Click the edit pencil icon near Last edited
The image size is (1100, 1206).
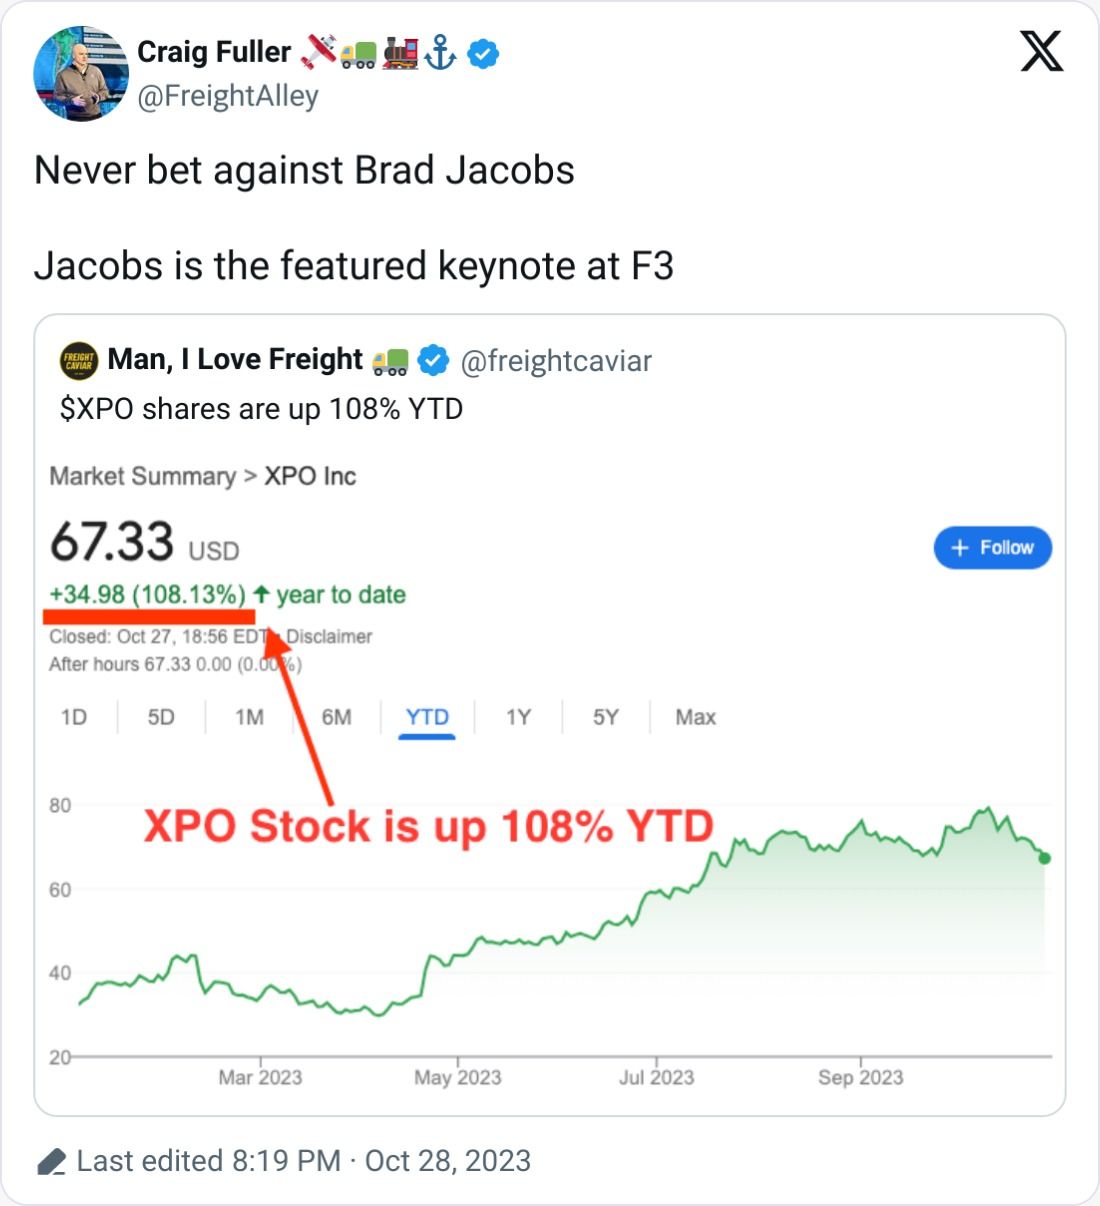click(51, 1162)
